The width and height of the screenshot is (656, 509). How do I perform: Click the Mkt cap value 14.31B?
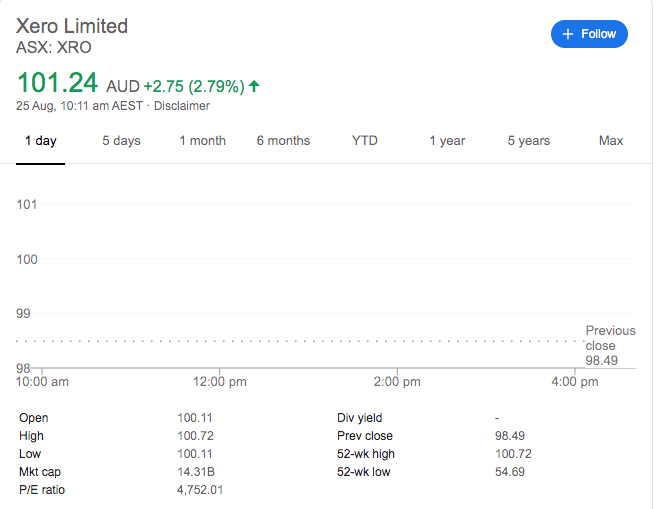tap(194, 472)
